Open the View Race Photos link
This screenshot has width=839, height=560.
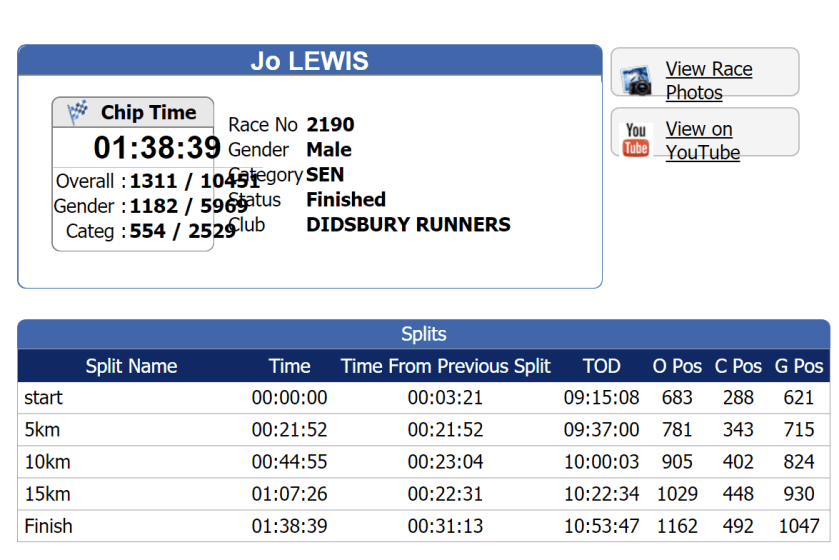pyautogui.click(x=708, y=81)
